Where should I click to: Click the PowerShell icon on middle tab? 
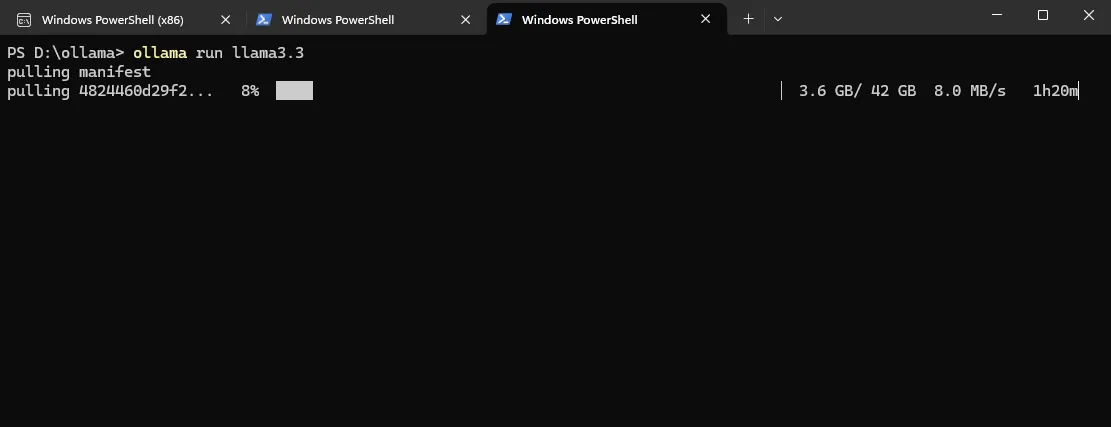pos(264,20)
